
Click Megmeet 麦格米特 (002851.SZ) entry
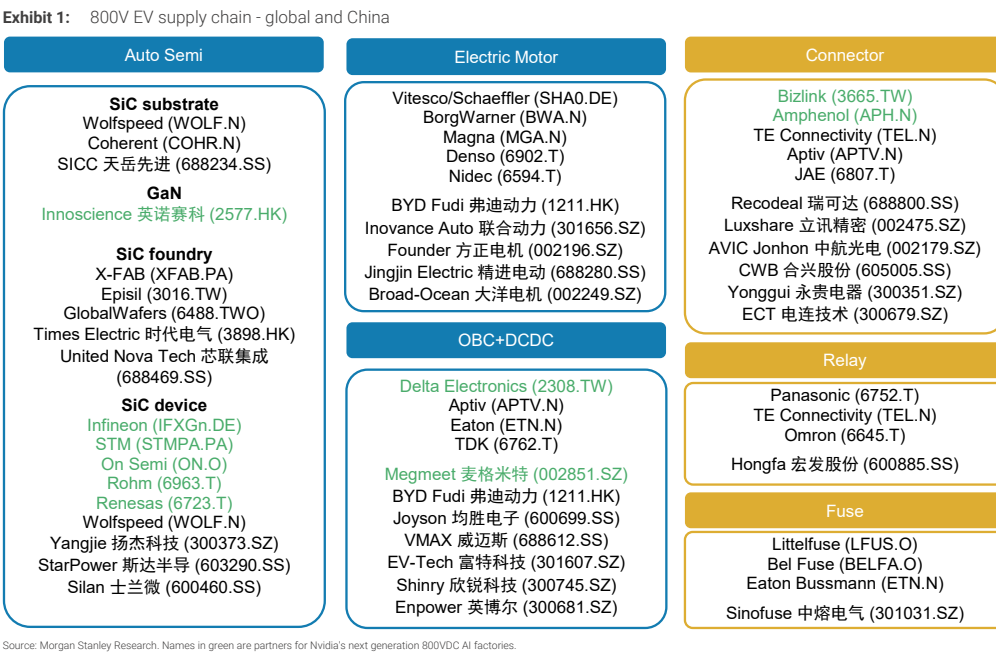[506, 474]
